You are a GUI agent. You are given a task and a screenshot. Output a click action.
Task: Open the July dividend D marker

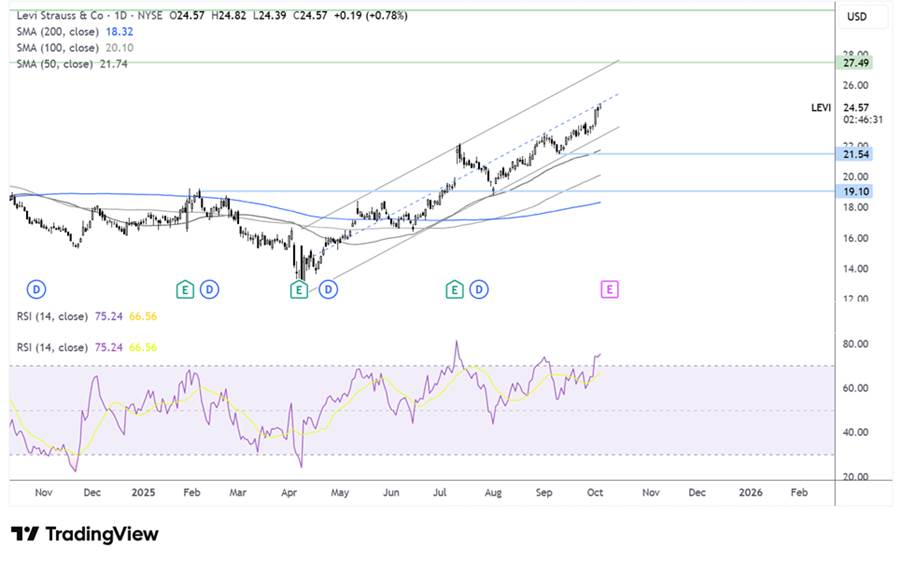(x=479, y=289)
